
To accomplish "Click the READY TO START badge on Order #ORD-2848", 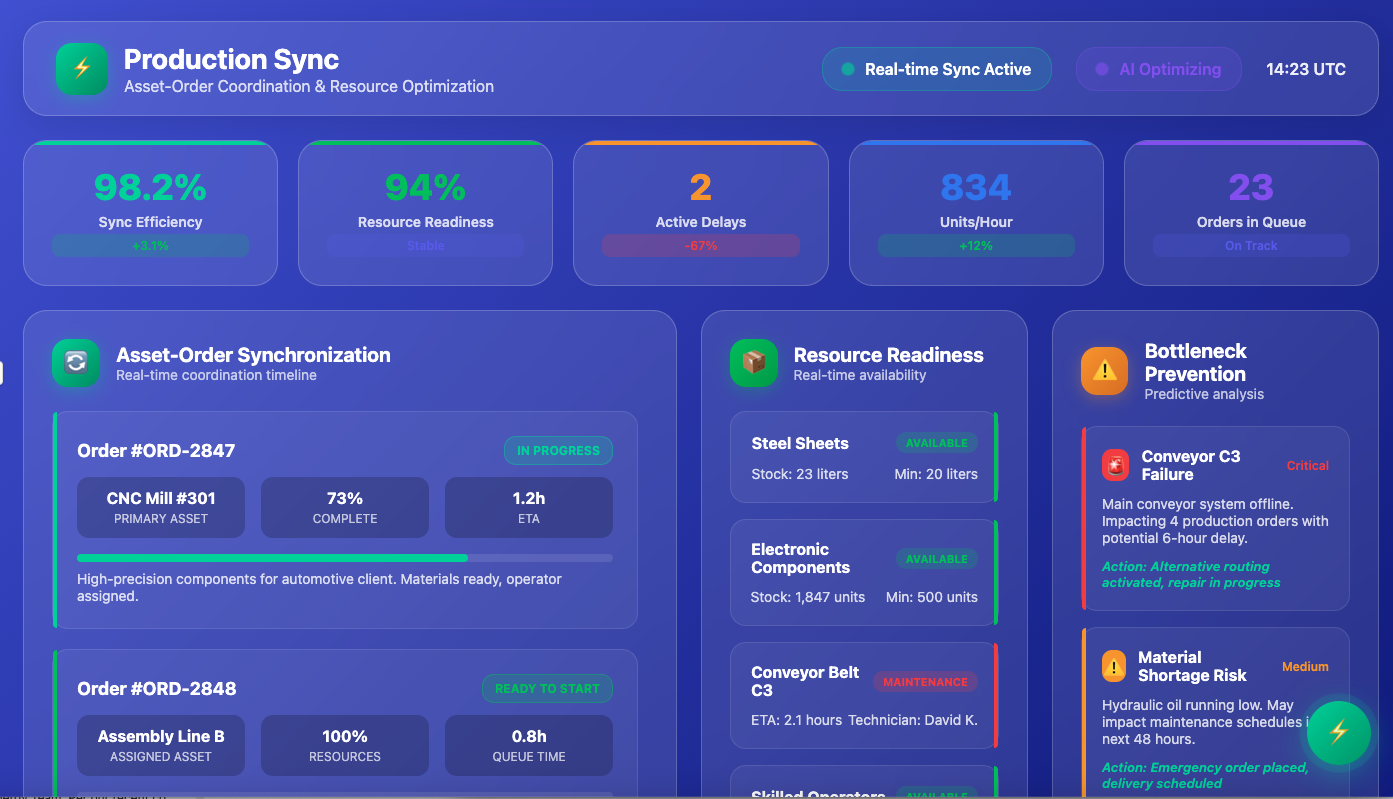I will point(547,689).
